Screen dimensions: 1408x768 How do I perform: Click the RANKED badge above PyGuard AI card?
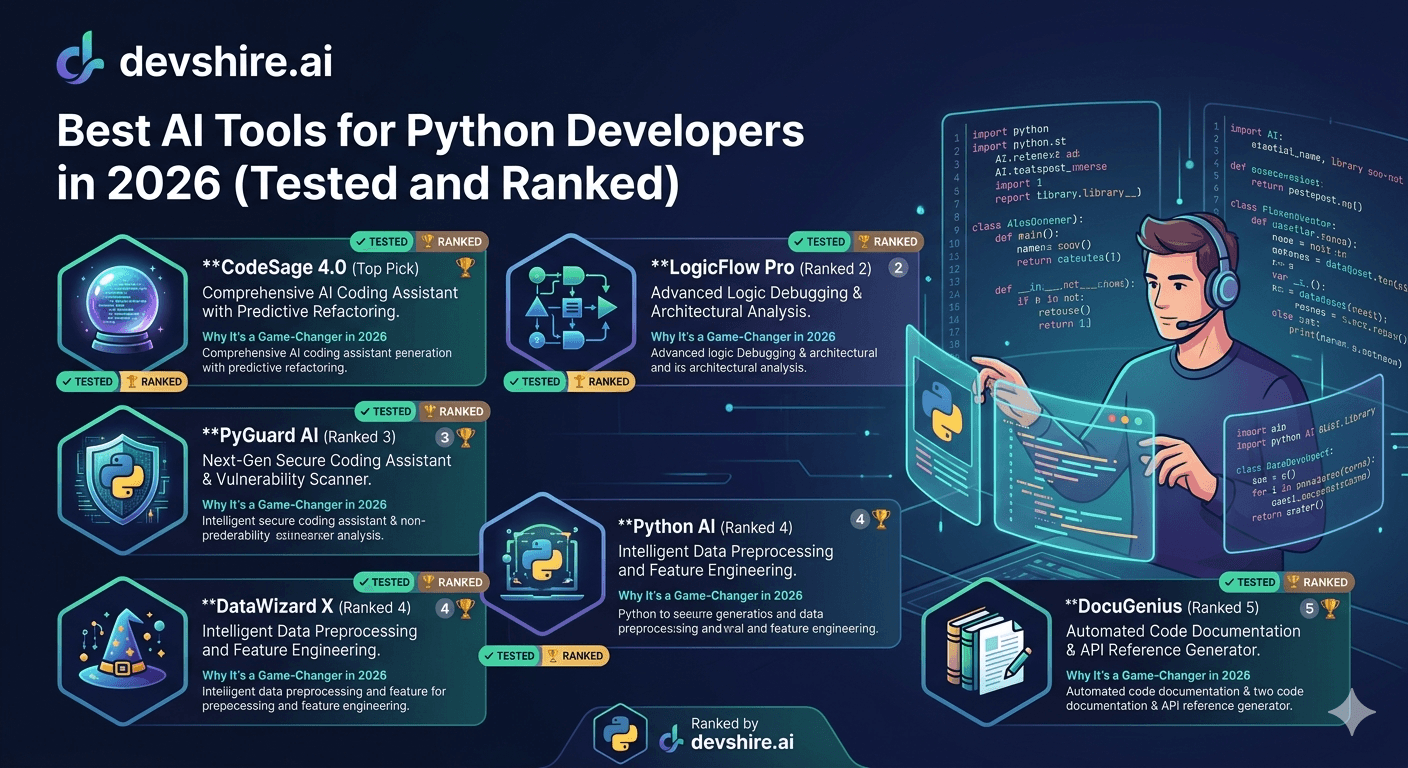point(453,411)
